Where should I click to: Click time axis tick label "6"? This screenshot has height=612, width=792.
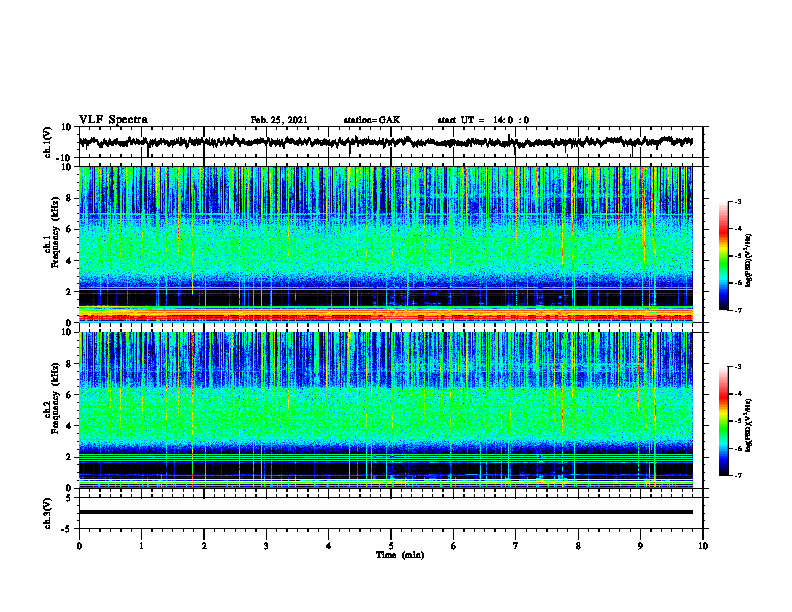point(454,546)
